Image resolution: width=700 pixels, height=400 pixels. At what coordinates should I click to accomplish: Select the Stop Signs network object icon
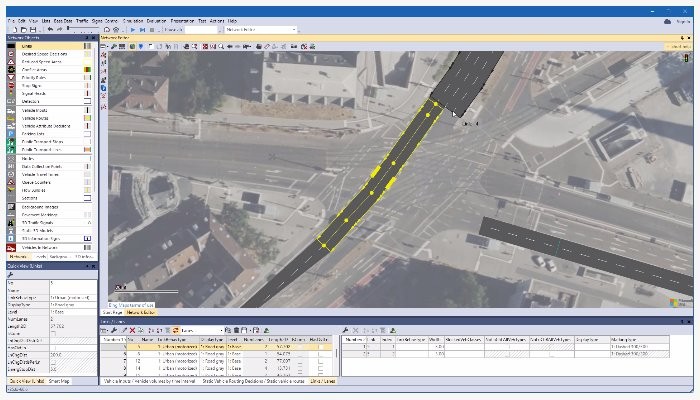point(10,88)
